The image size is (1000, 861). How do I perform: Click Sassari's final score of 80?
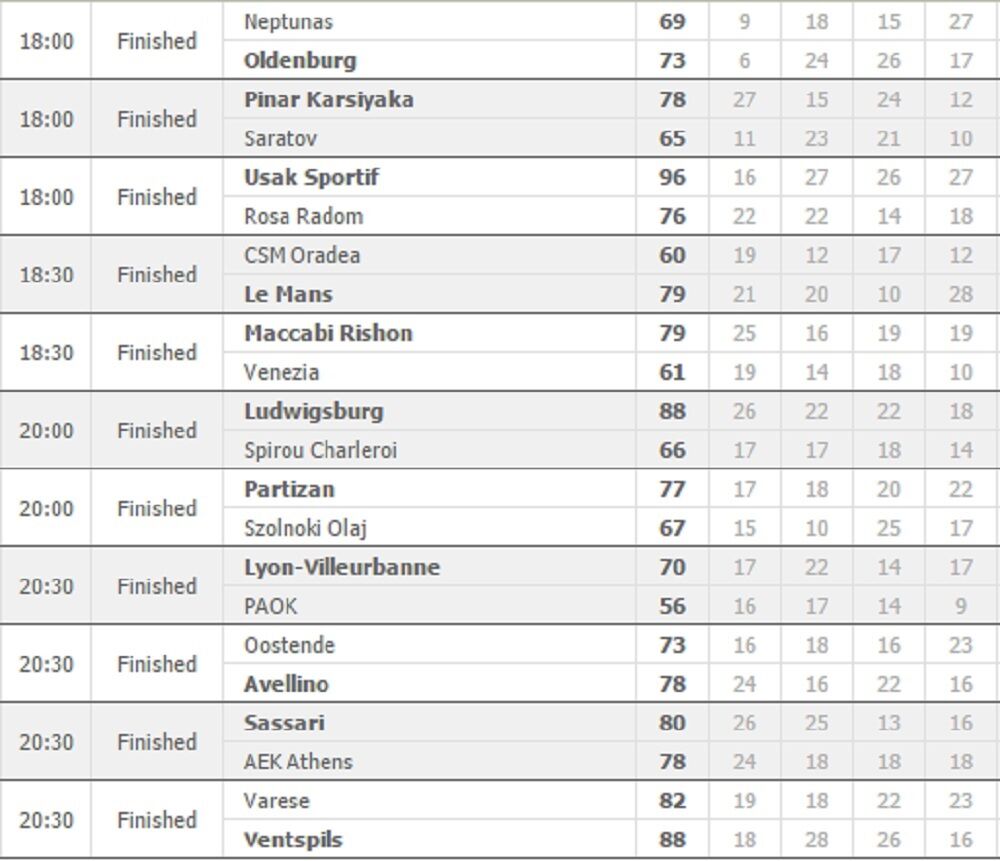[x=672, y=723]
